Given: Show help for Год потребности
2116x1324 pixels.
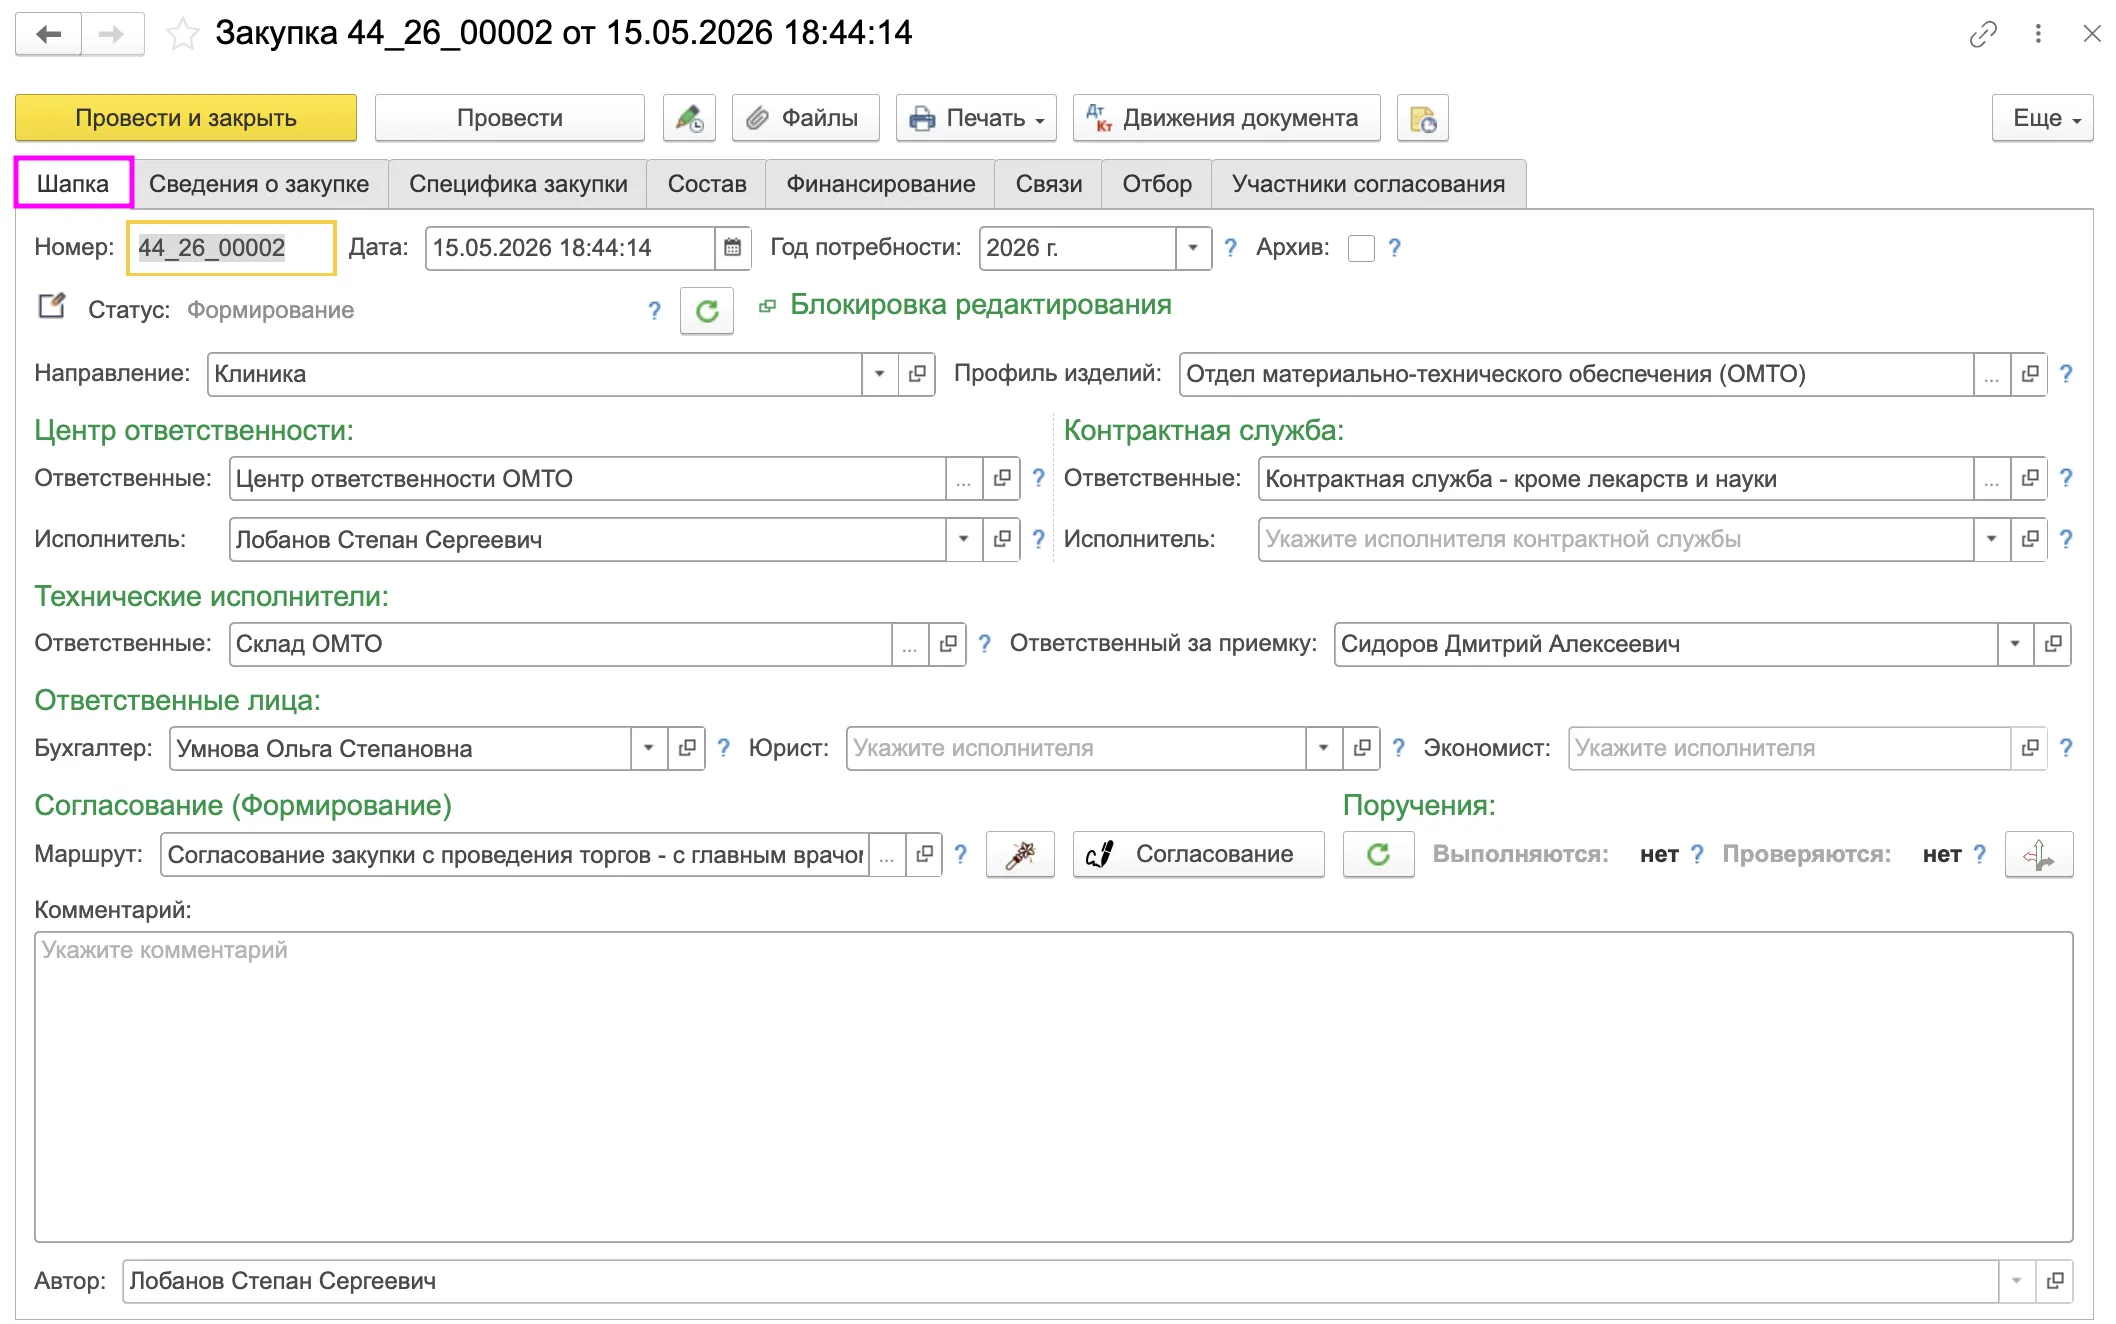Looking at the screenshot, I should pos(1230,248).
